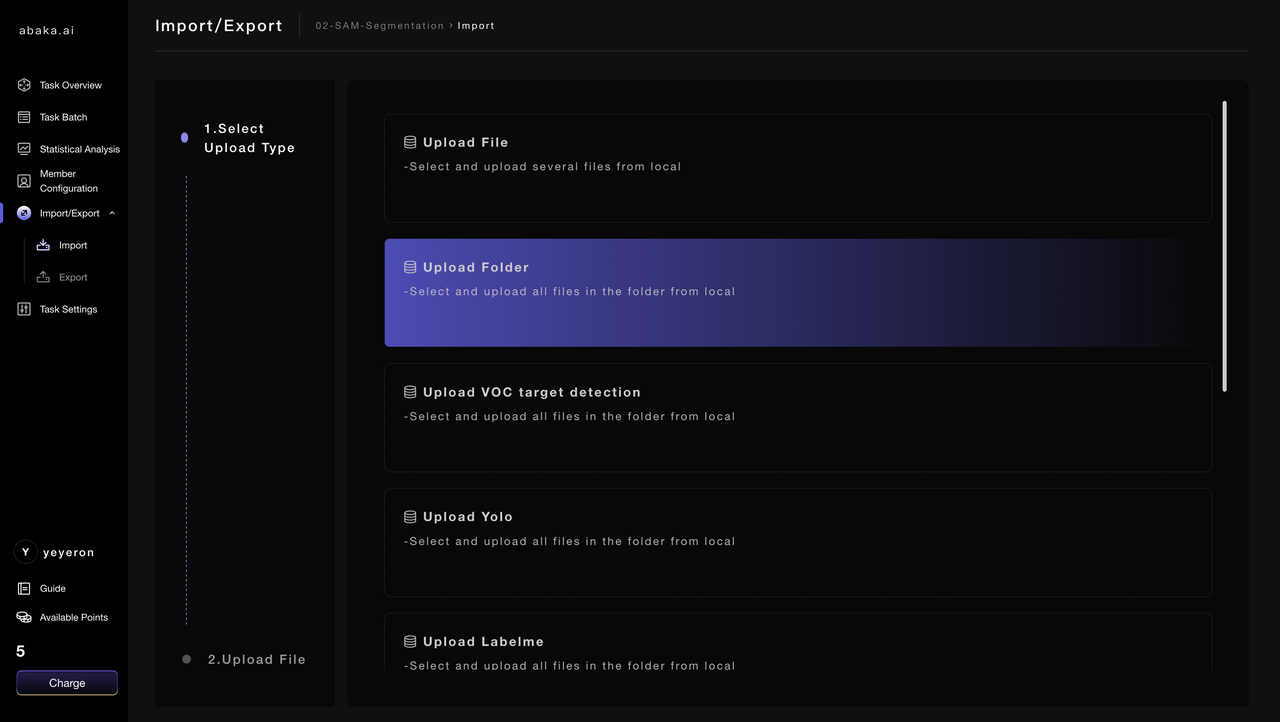The height and width of the screenshot is (722, 1280).
Task: Click the Available Points coins icon
Action: coord(24,617)
